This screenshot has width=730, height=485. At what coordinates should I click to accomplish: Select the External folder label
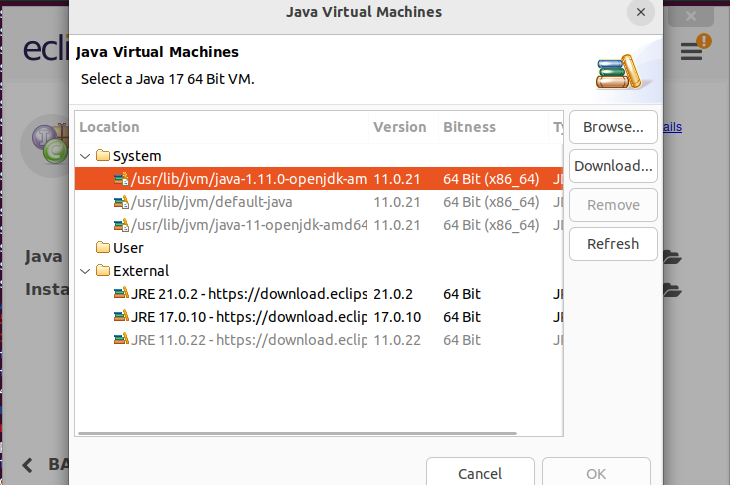[x=141, y=271]
